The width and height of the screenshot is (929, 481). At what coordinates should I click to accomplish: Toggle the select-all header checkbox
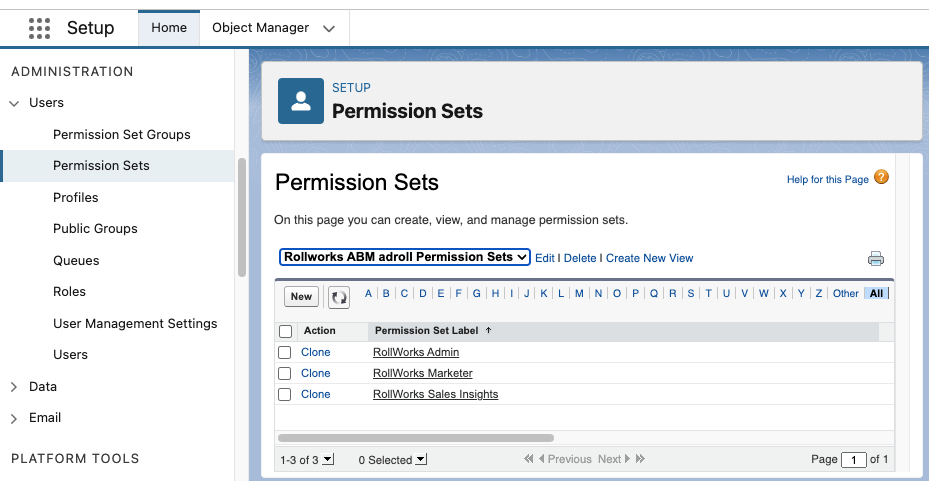click(x=285, y=331)
